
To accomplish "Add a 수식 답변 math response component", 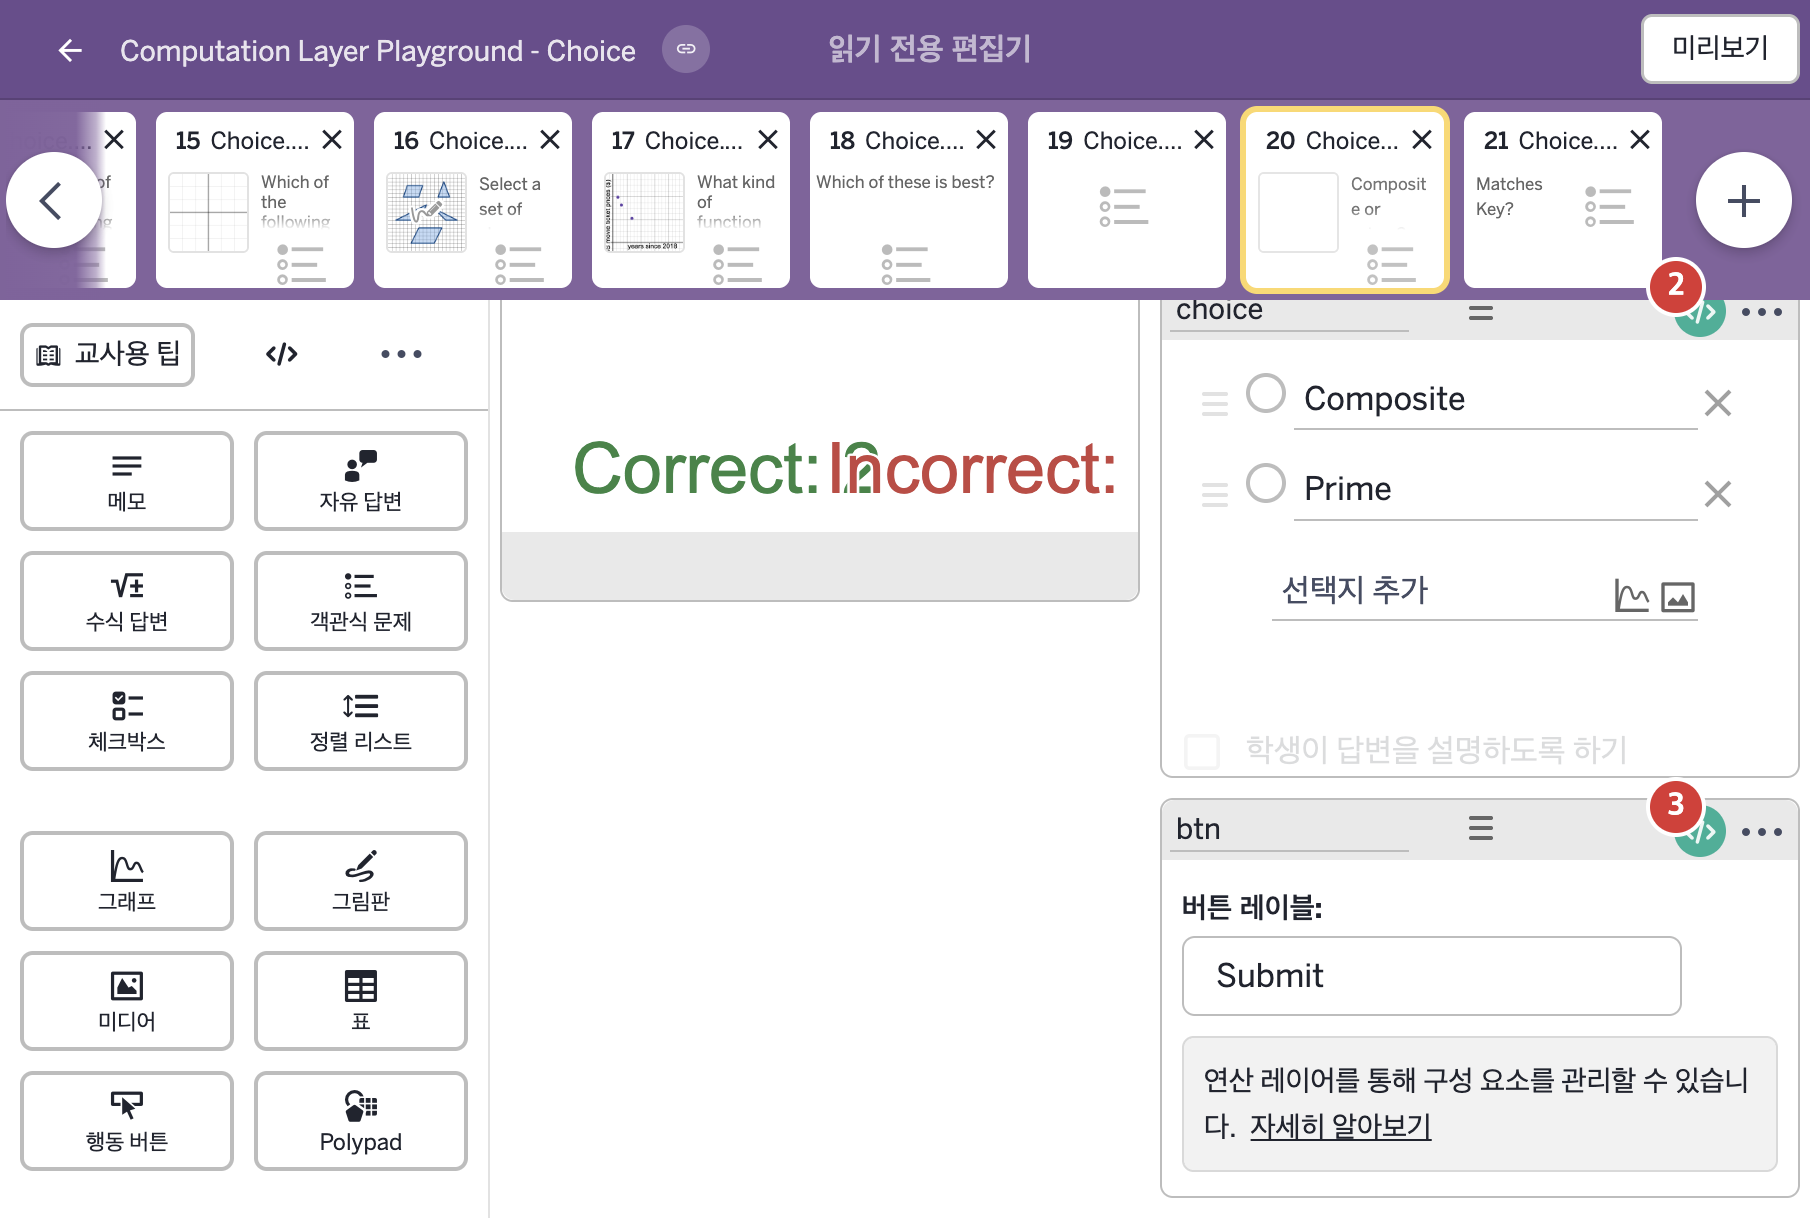I will (x=127, y=601).
